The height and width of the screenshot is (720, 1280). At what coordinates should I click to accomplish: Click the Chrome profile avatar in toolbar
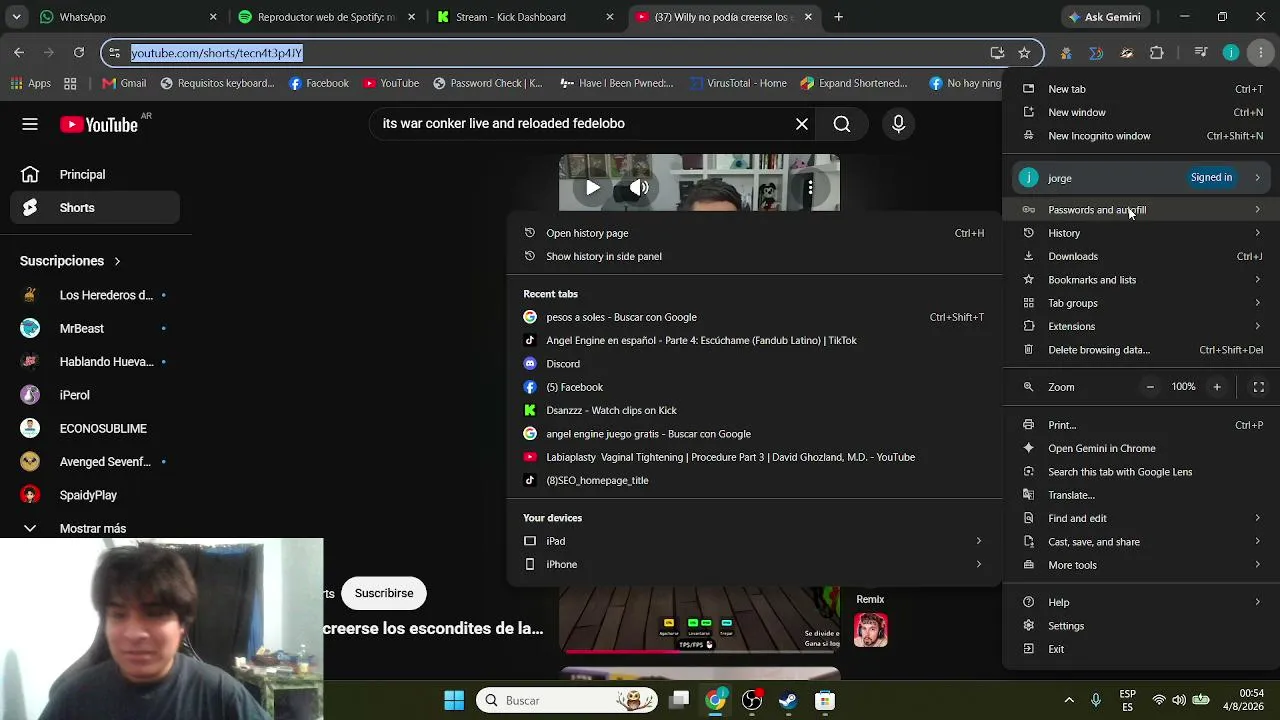[x=1231, y=52]
